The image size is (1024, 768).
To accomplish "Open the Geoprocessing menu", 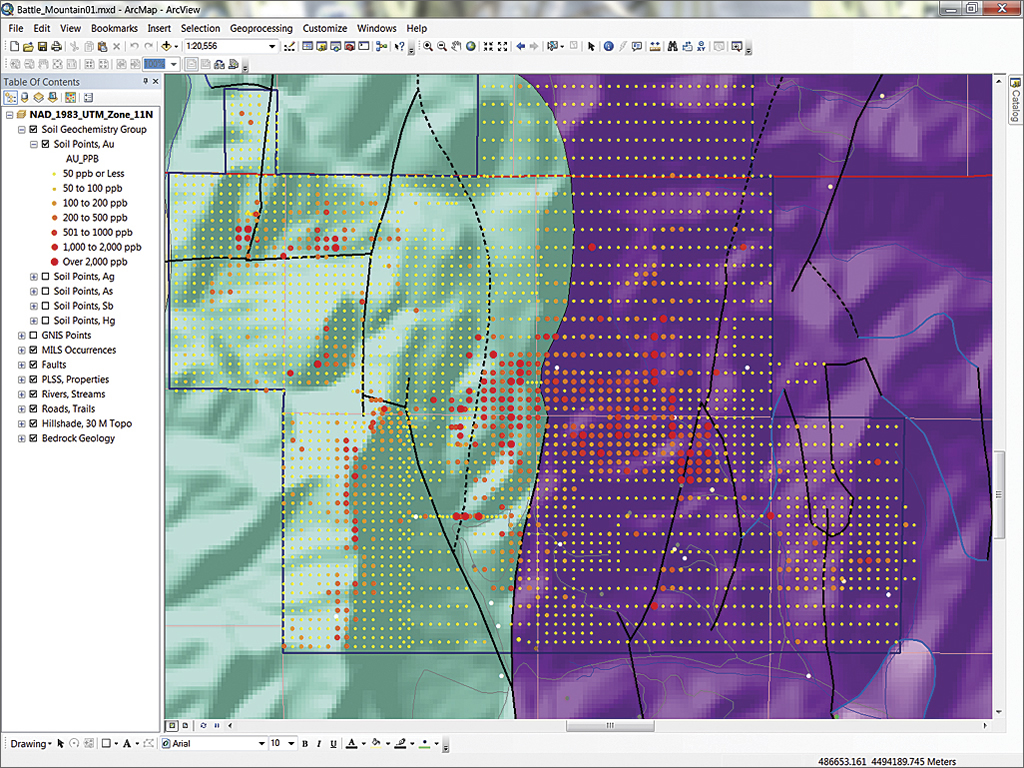I will click(262, 28).
